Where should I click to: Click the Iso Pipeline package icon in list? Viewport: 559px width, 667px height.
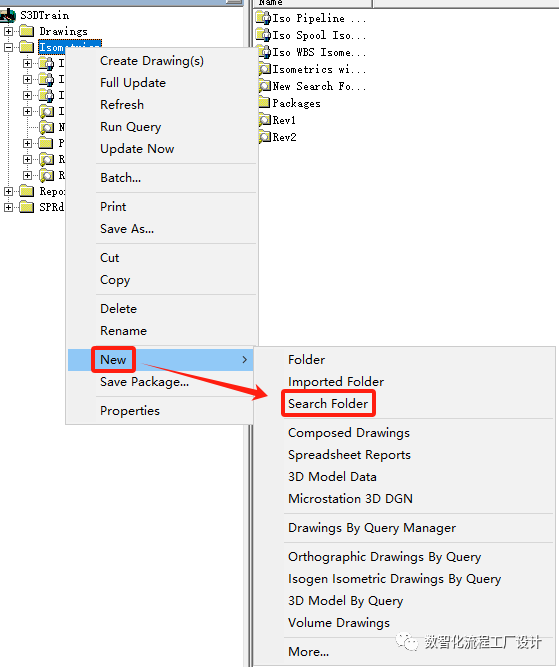click(263, 18)
